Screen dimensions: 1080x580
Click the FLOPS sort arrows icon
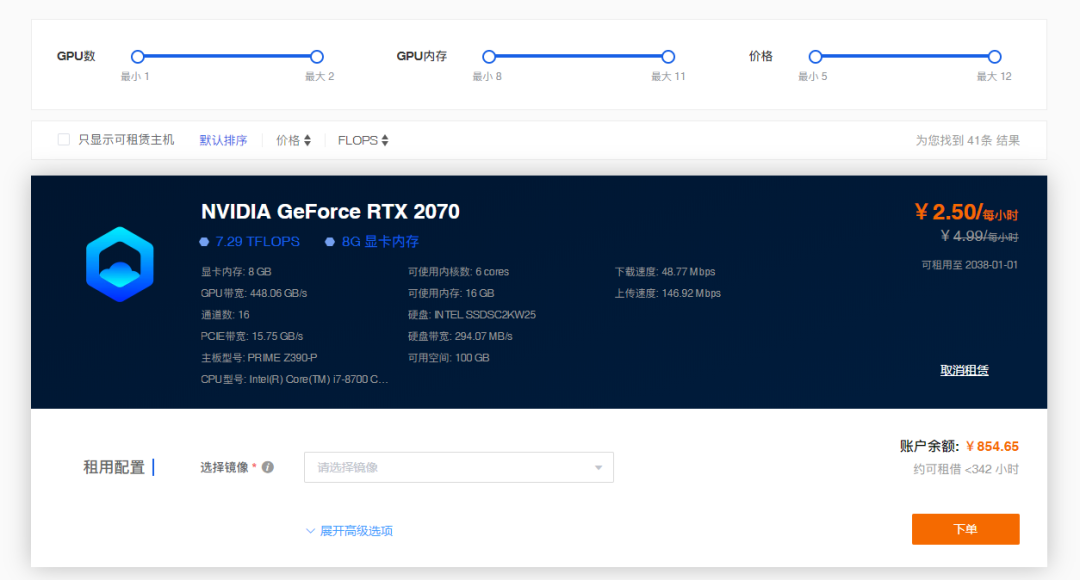coord(385,141)
